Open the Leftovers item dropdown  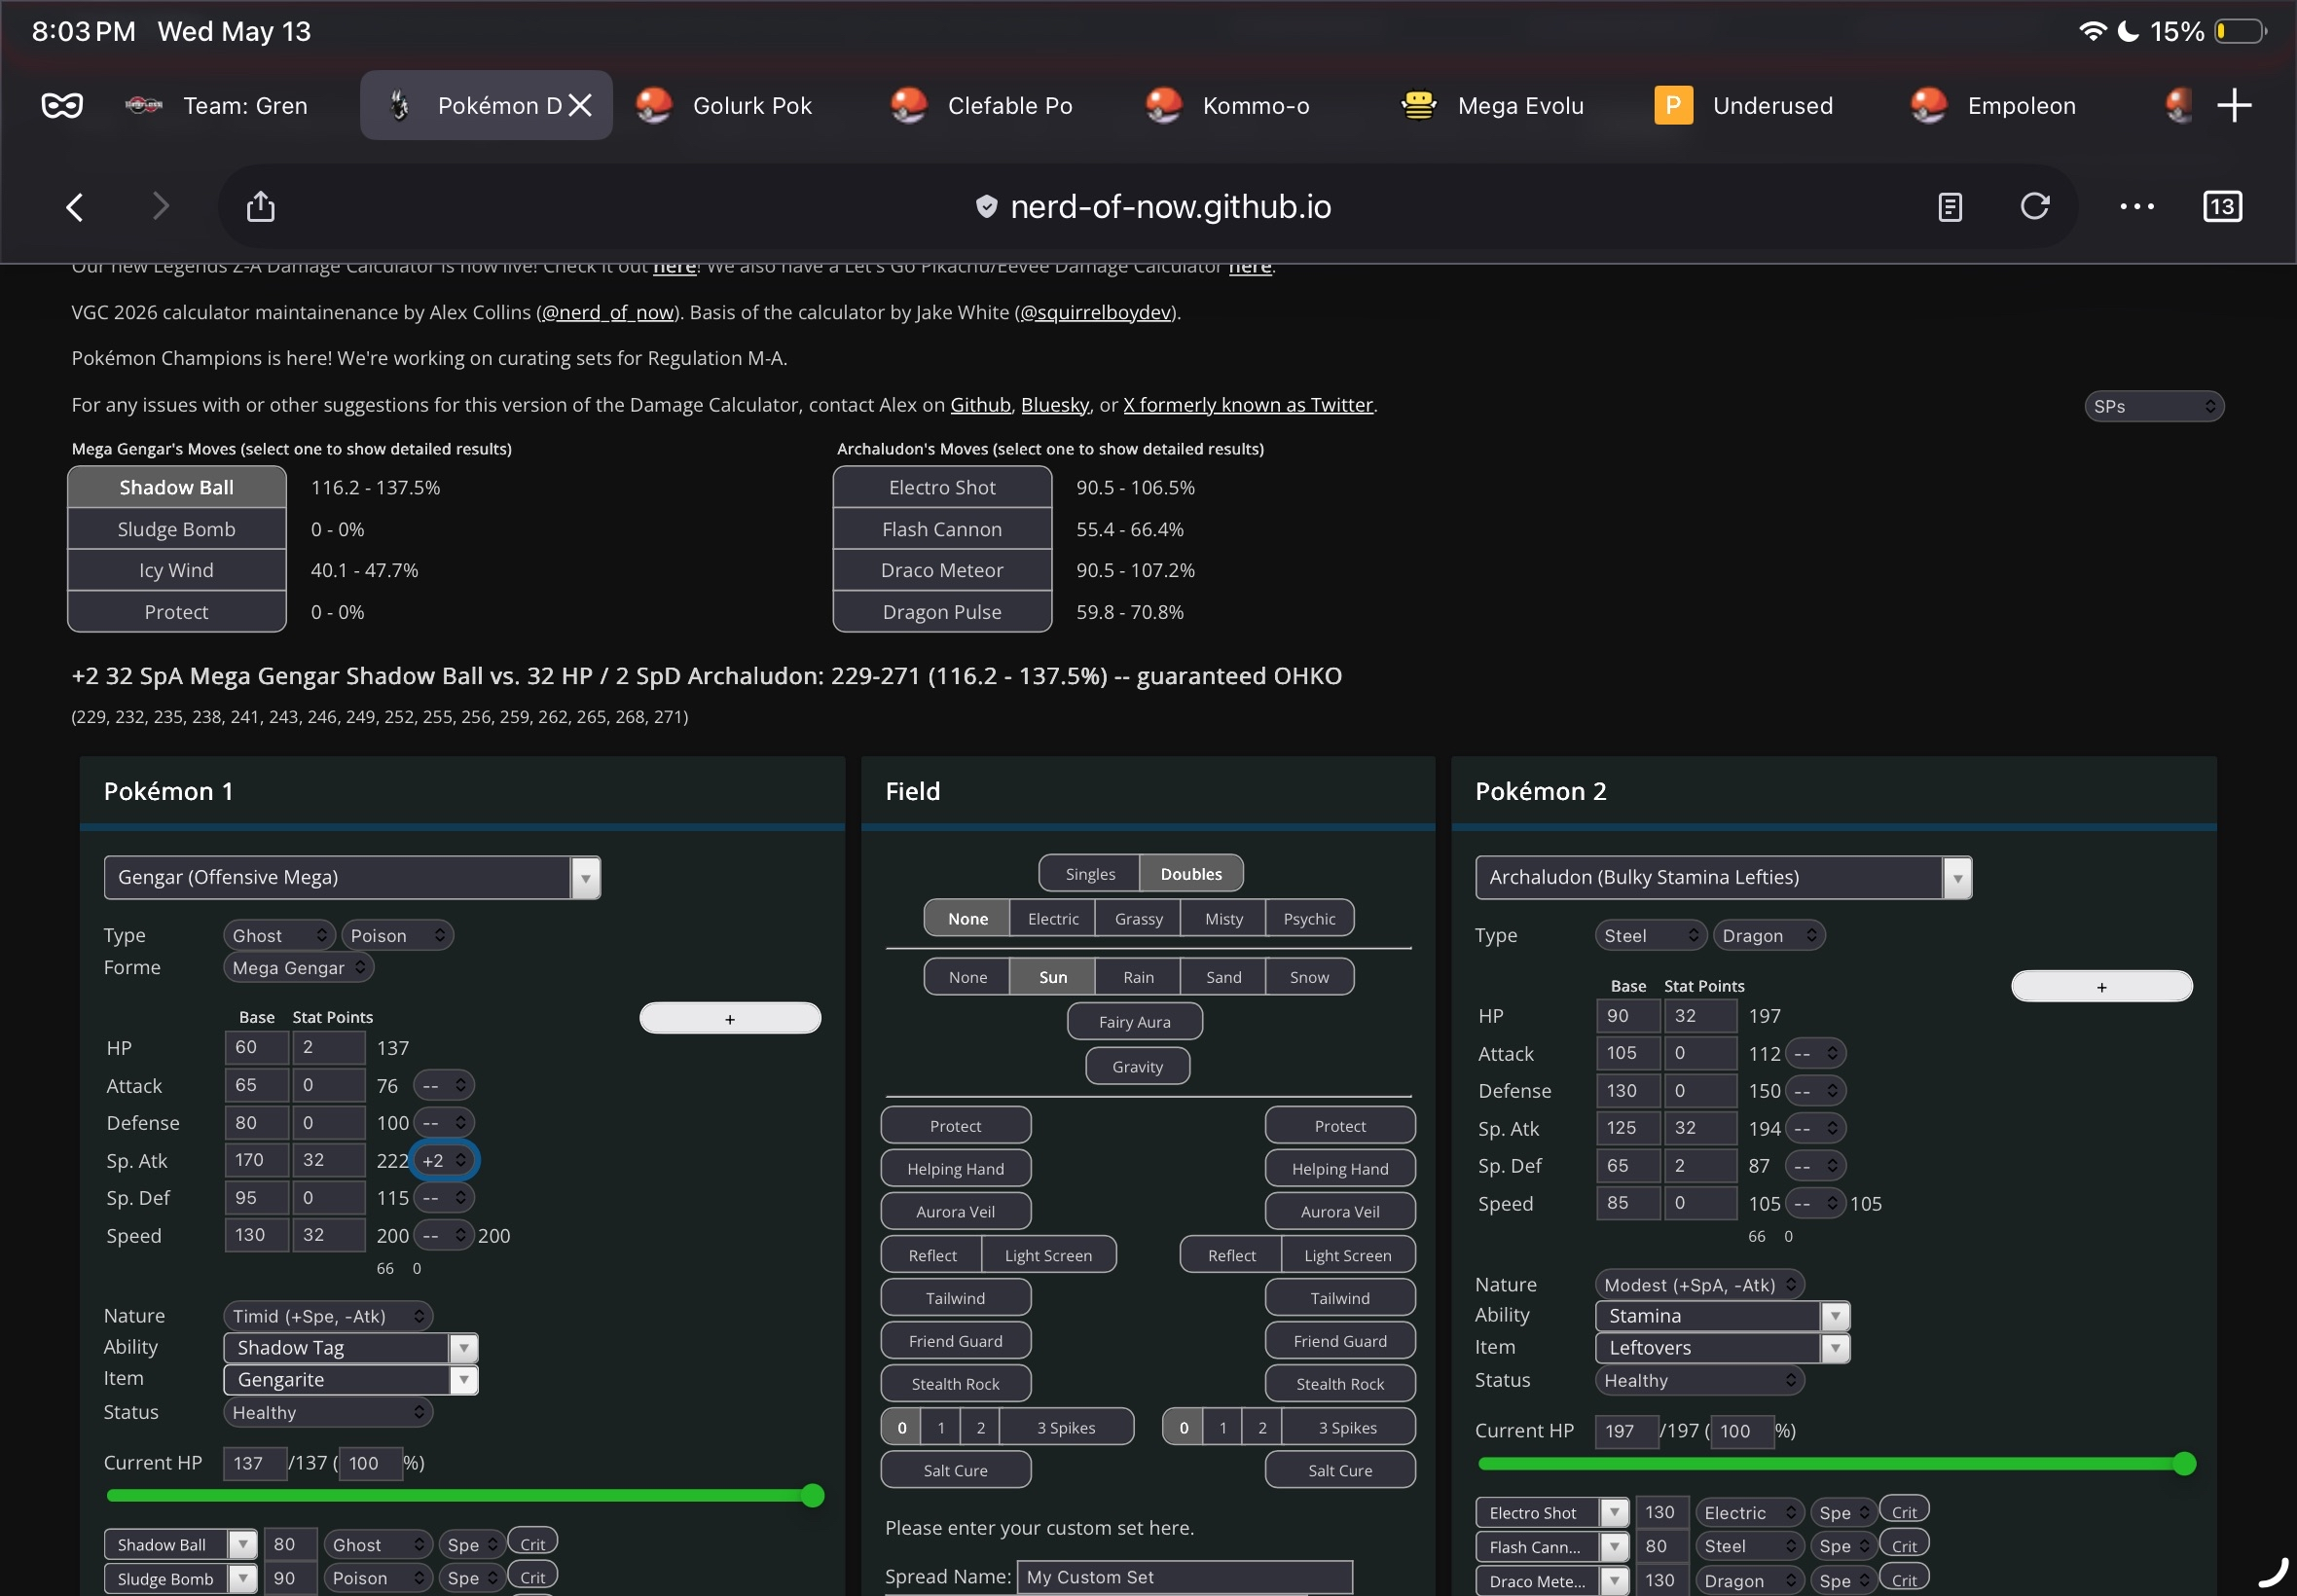[1722, 1348]
